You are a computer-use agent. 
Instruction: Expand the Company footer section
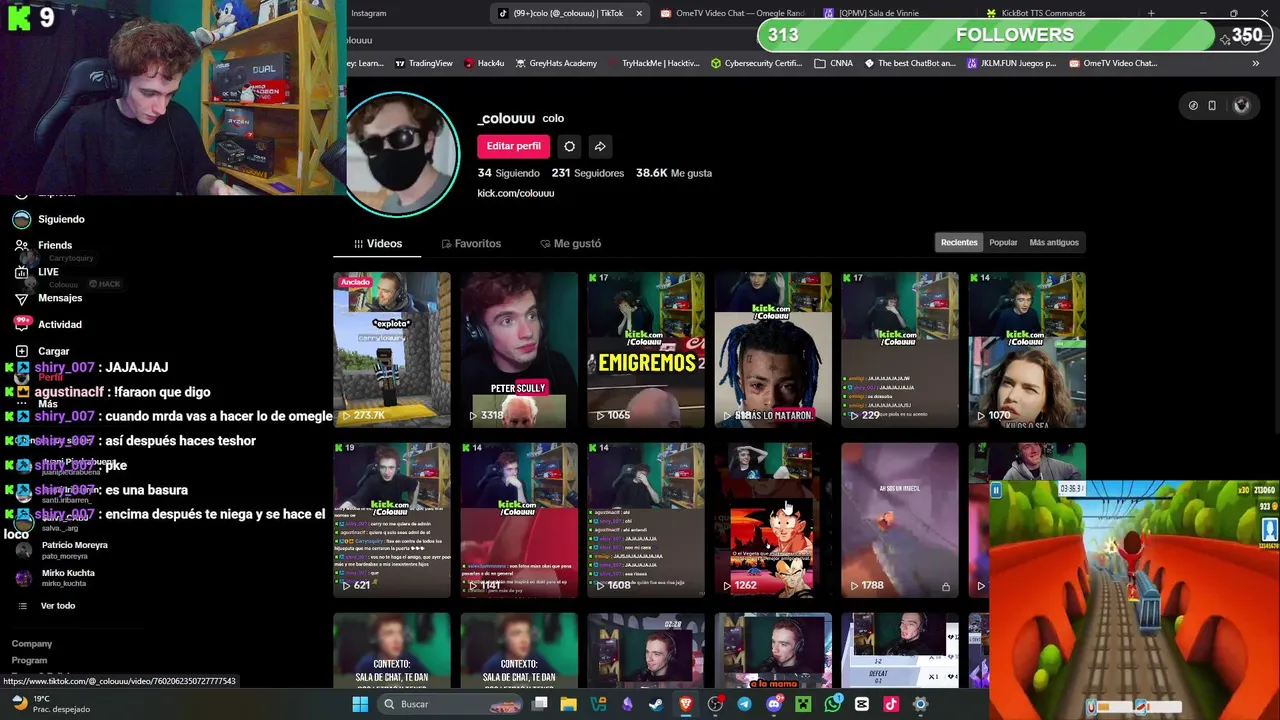click(x=32, y=644)
